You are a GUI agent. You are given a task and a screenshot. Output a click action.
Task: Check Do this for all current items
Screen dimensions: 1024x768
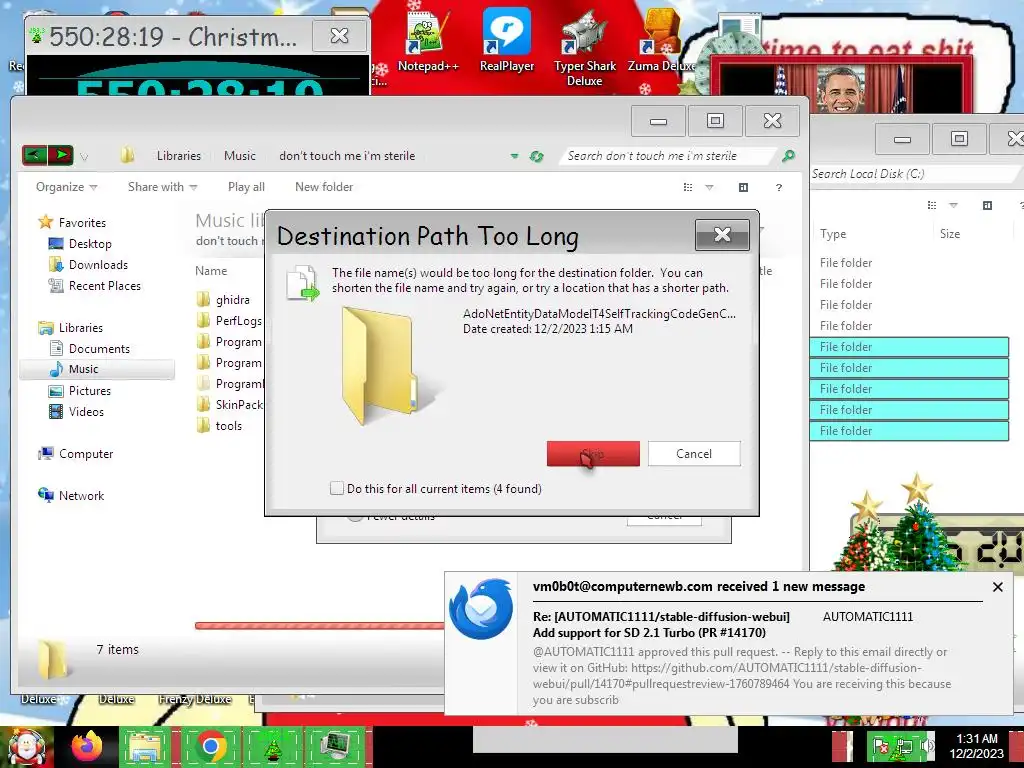[x=337, y=488]
